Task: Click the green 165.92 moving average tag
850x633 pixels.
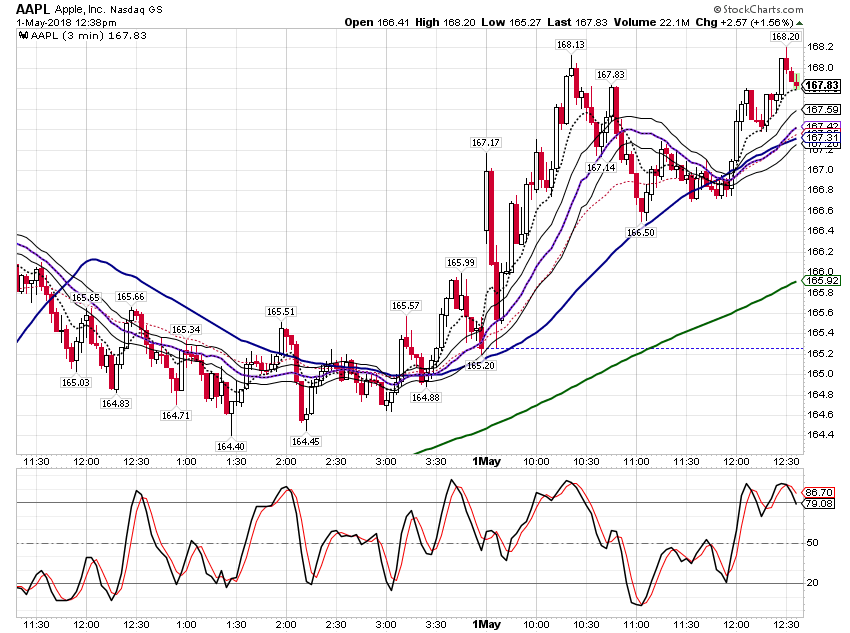Action: pyautogui.click(x=822, y=281)
